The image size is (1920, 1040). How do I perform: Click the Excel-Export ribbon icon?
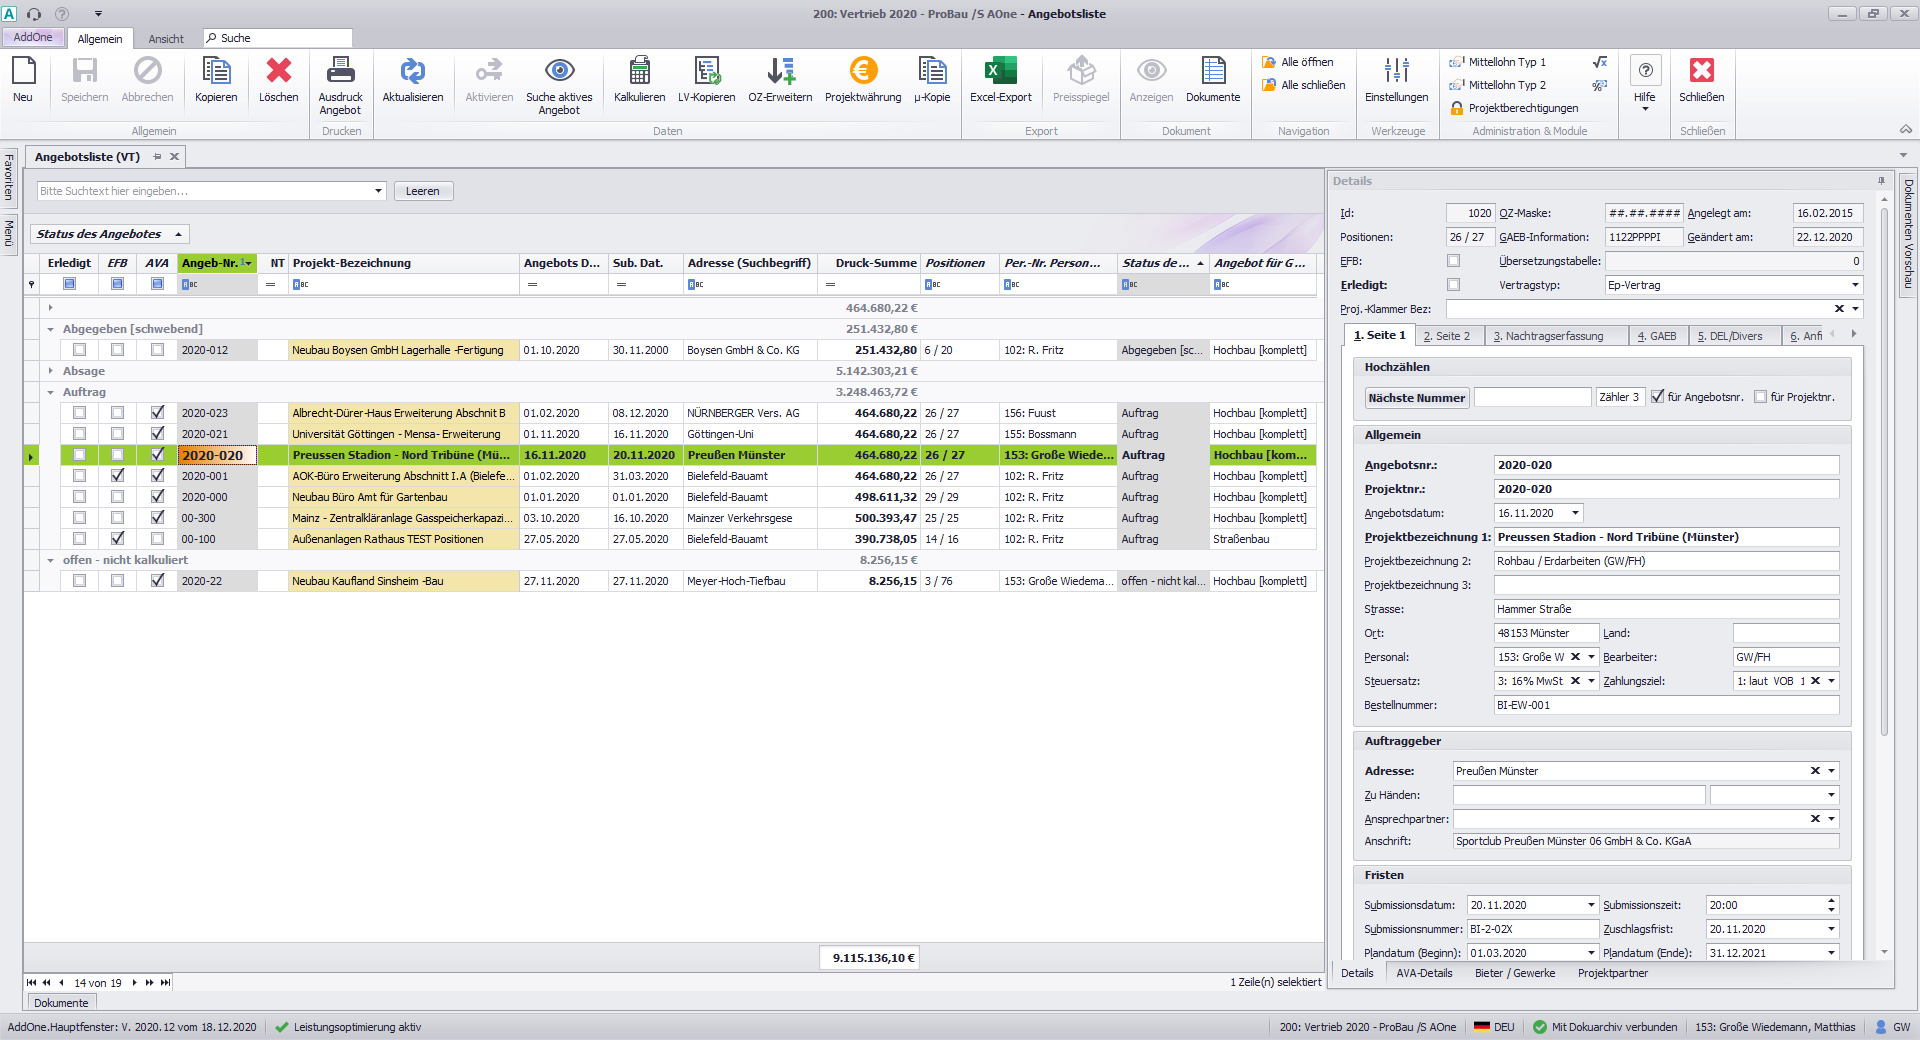(1000, 71)
